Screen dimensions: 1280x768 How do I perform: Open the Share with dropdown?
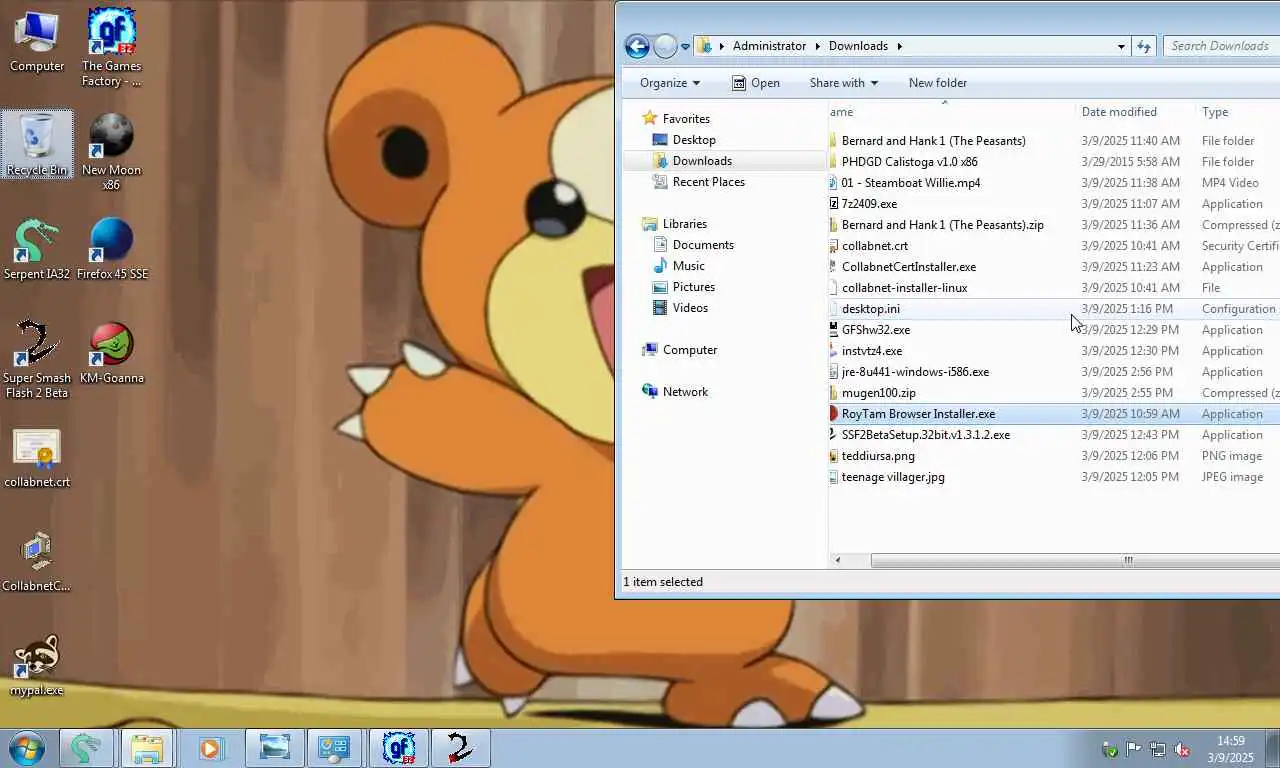pyautogui.click(x=843, y=83)
